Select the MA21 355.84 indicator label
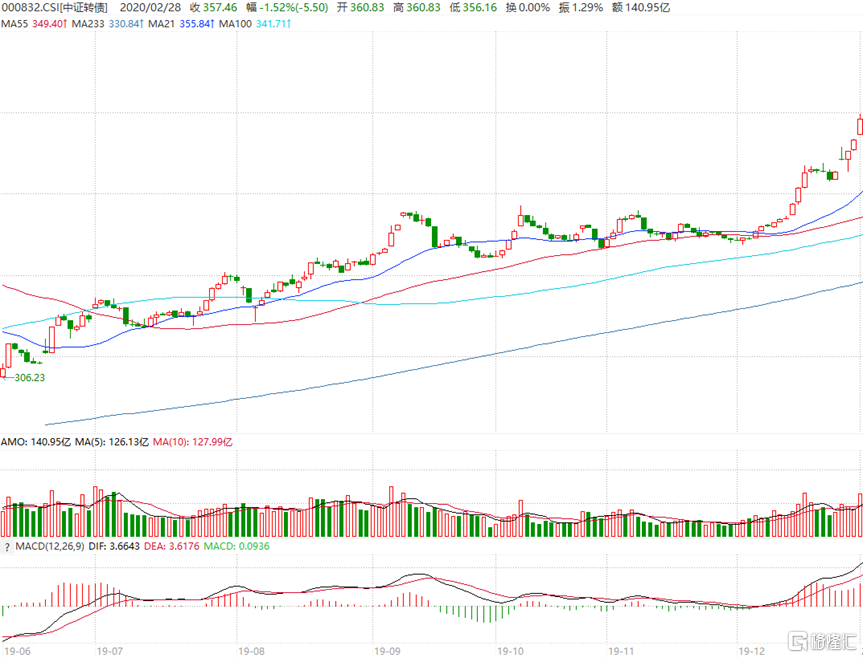This screenshot has width=863, height=658. pyautogui.click(x=181, y=24)
